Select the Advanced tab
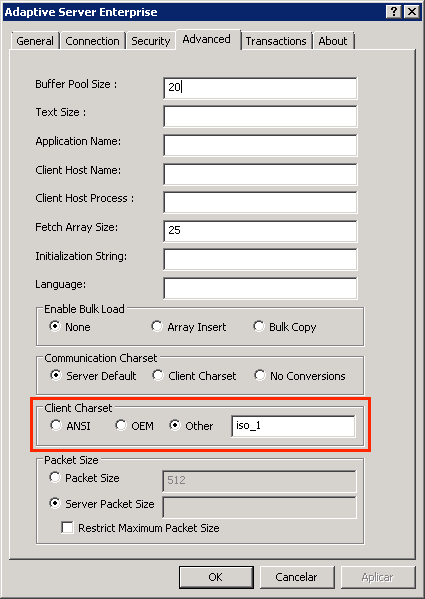This screenshot has width=425, height=599. [207, 39]
